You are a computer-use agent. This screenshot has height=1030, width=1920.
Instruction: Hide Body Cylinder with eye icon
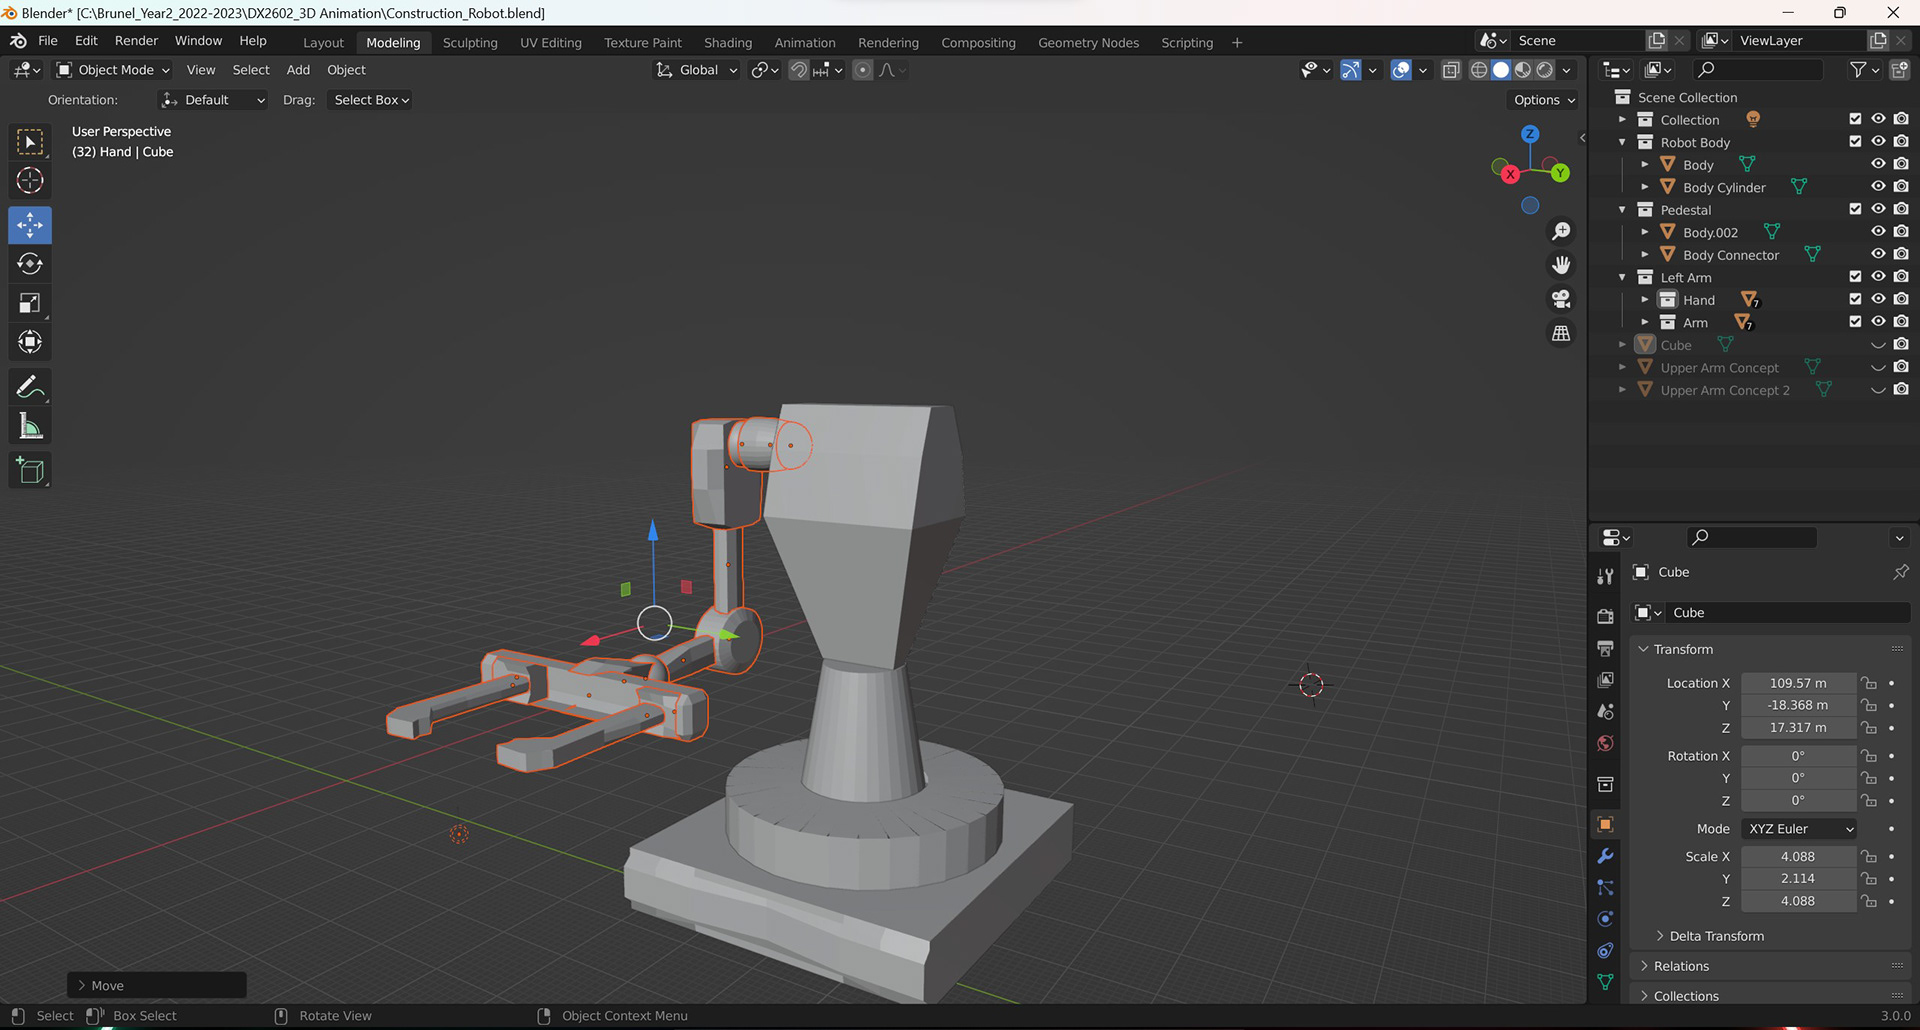(x=1878, y=187)
